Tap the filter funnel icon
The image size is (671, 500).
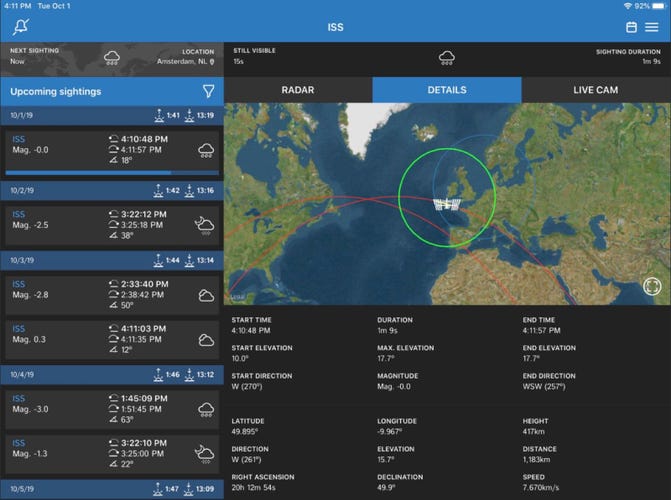pyautogui.click(x=208, y=91)
